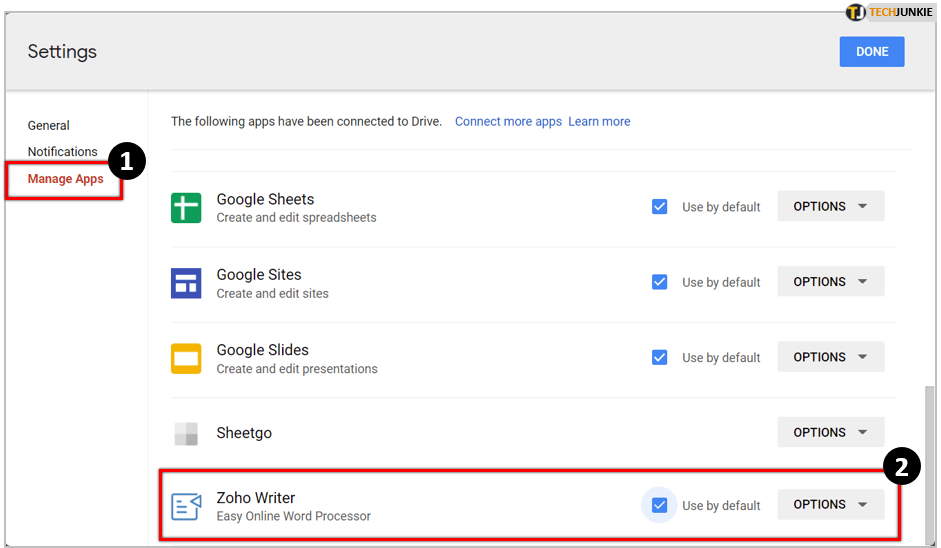Click the Google Sites app icon
941x548 pixels.
tap(186, 283)
